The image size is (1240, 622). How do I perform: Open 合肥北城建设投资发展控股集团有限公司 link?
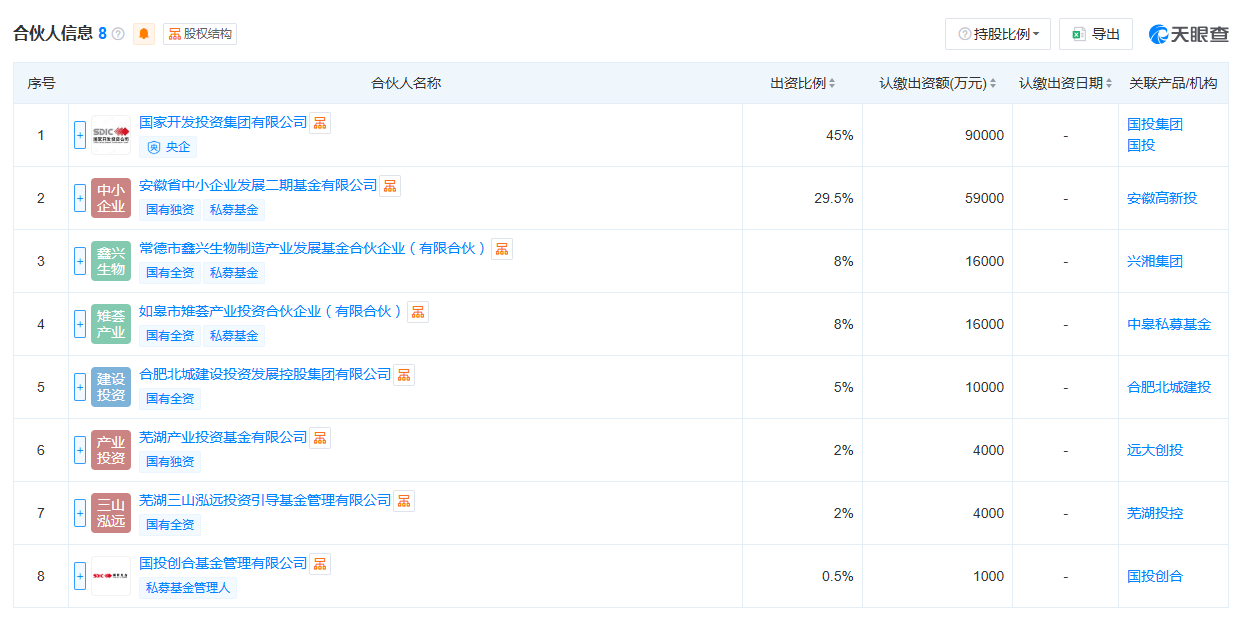click(x=265, y=374)
